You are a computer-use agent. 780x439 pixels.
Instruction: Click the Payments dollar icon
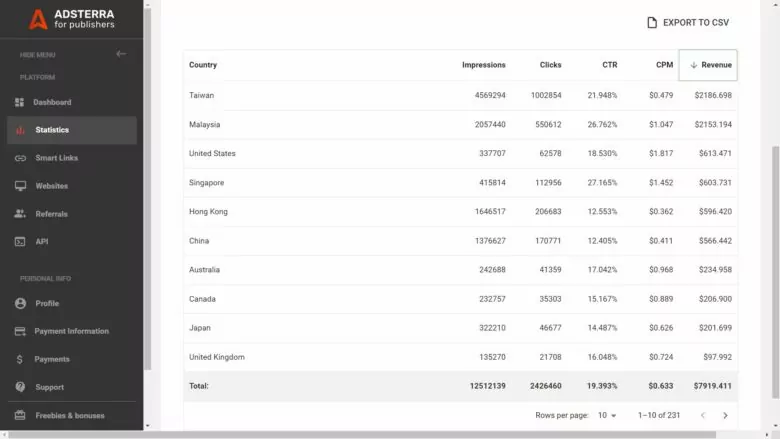(x=19, y=359)
